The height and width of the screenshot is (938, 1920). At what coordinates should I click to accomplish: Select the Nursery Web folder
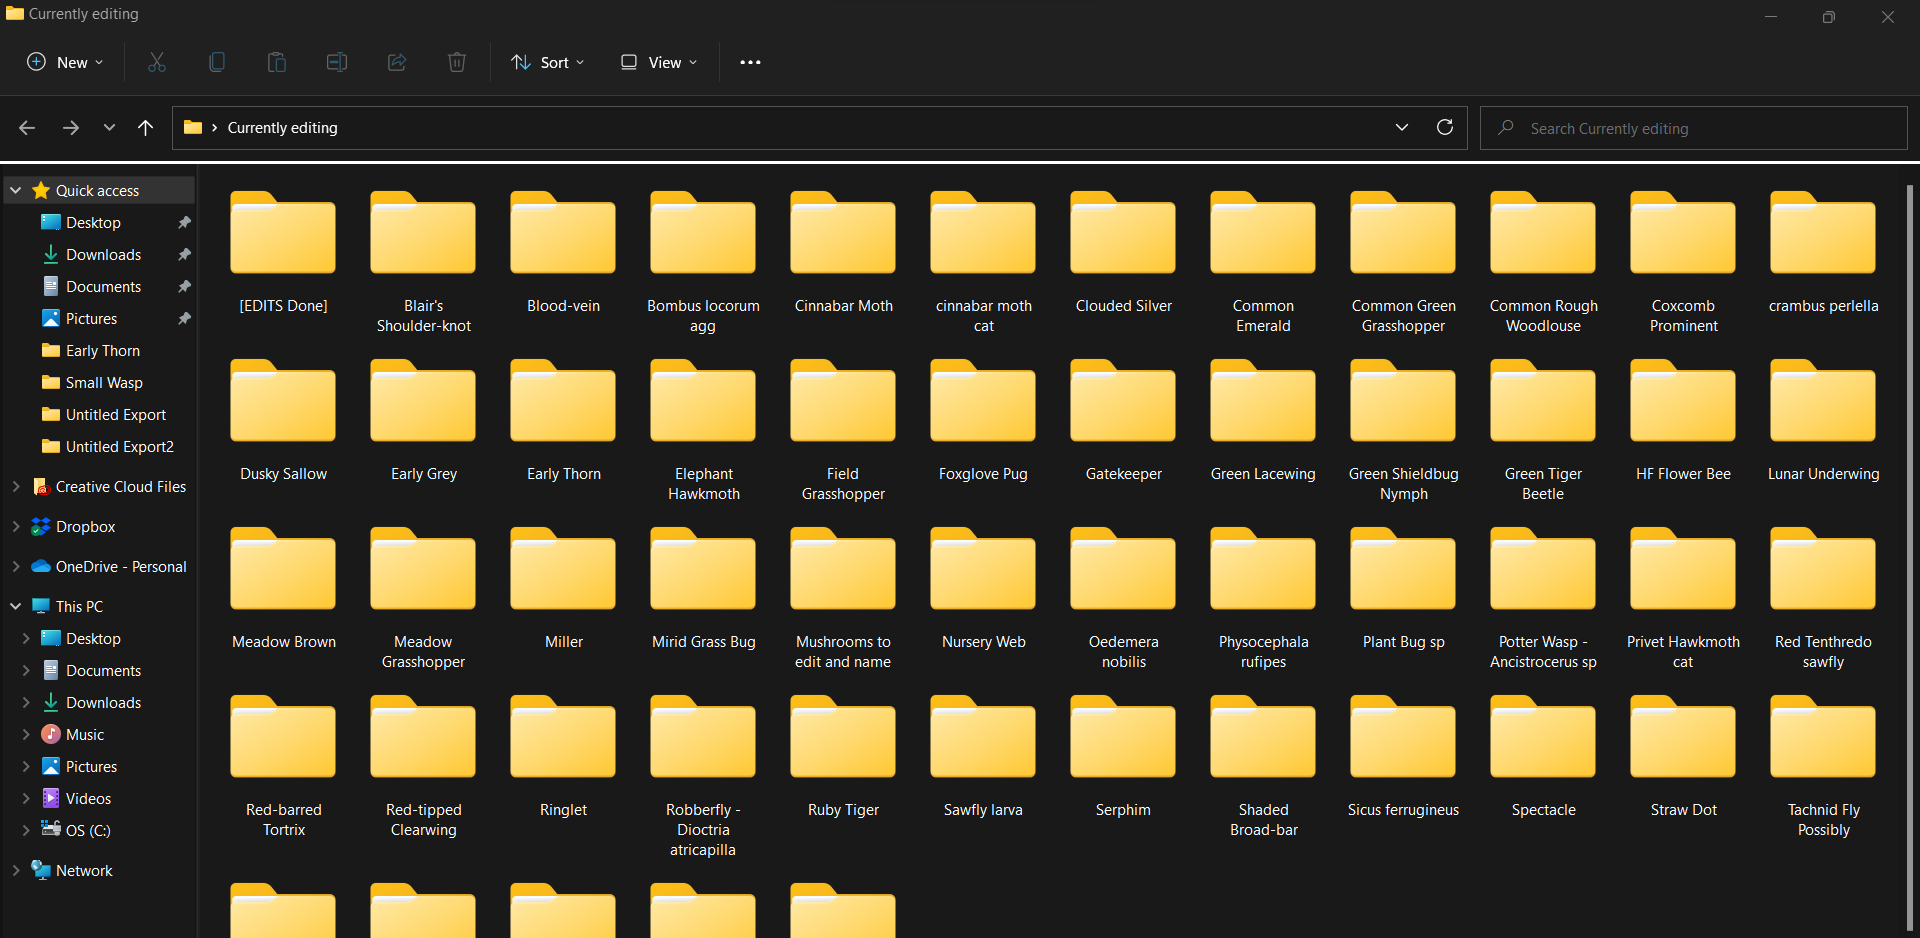click(x=983, y=587)
